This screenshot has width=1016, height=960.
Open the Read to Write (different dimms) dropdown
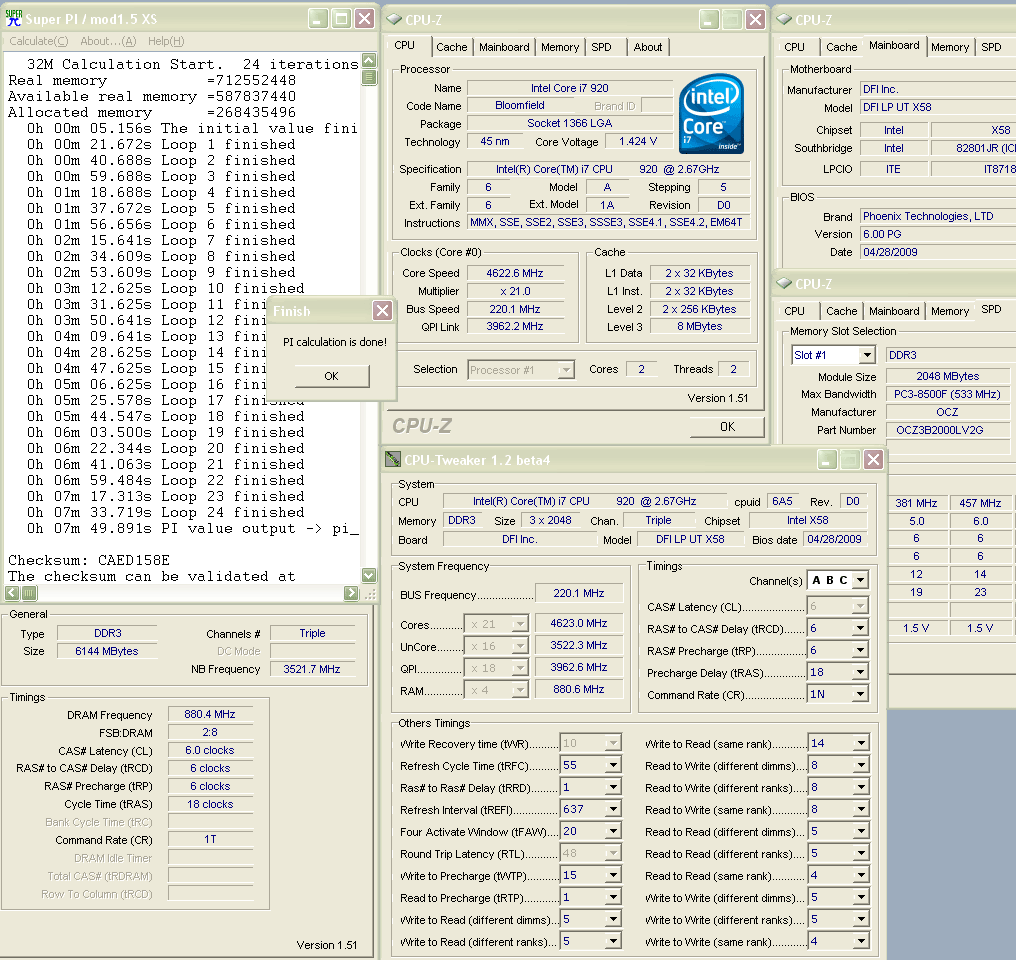pos(860,766)
